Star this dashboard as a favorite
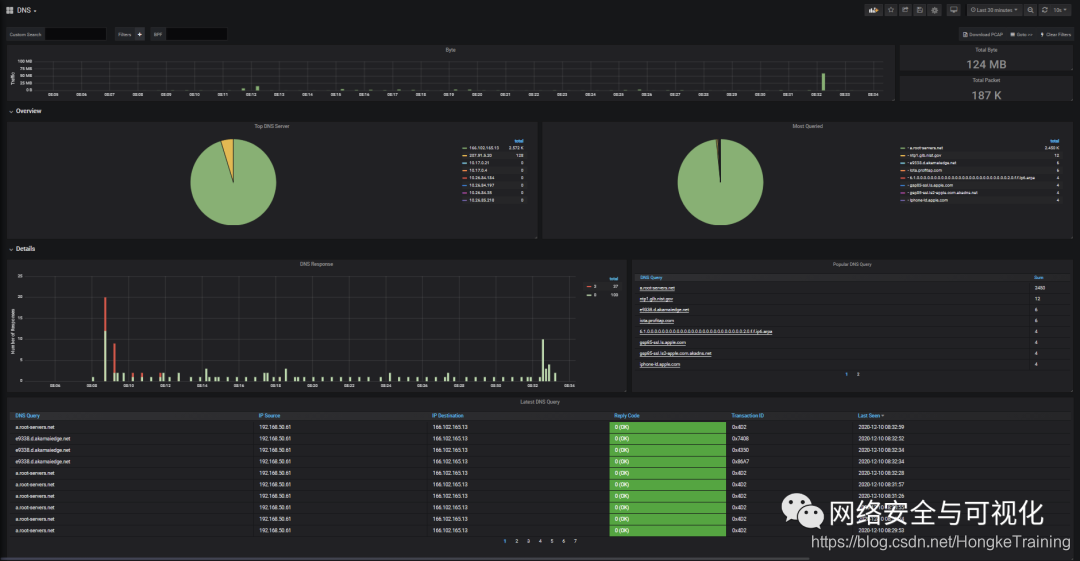The image size is (1080, 561). coord(891,10)
